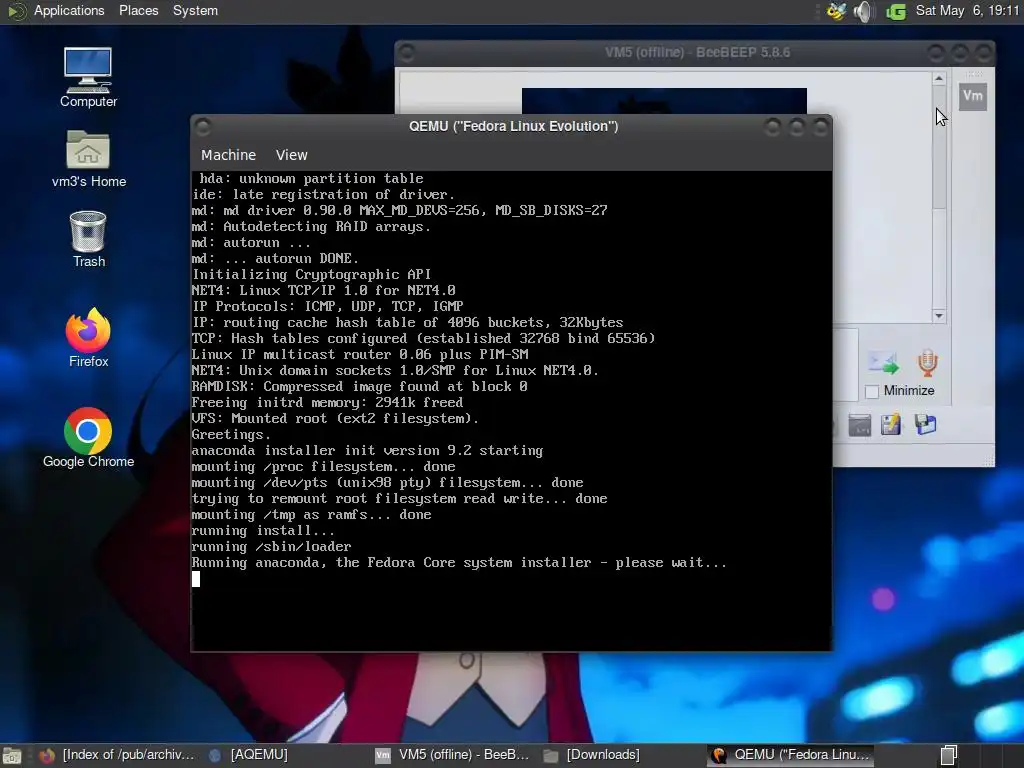The height and width of the screenshot is (768, 1024).
Task: Click the send message icon in BeeBEEP
Action: coord(883,363)
